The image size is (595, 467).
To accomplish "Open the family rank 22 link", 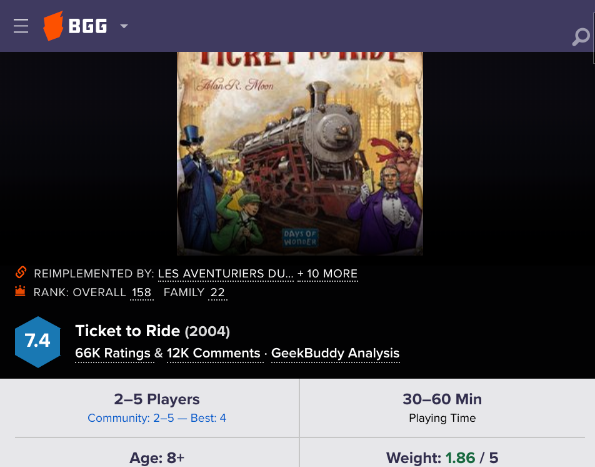I will pyautogui.click(x=217, y=292).
